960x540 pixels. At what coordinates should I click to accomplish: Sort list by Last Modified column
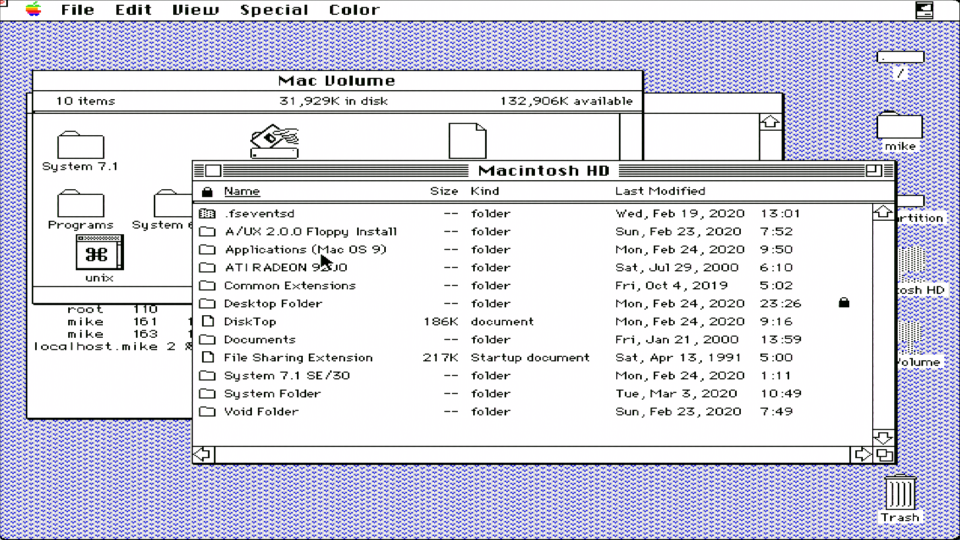[x=660, y=191]
